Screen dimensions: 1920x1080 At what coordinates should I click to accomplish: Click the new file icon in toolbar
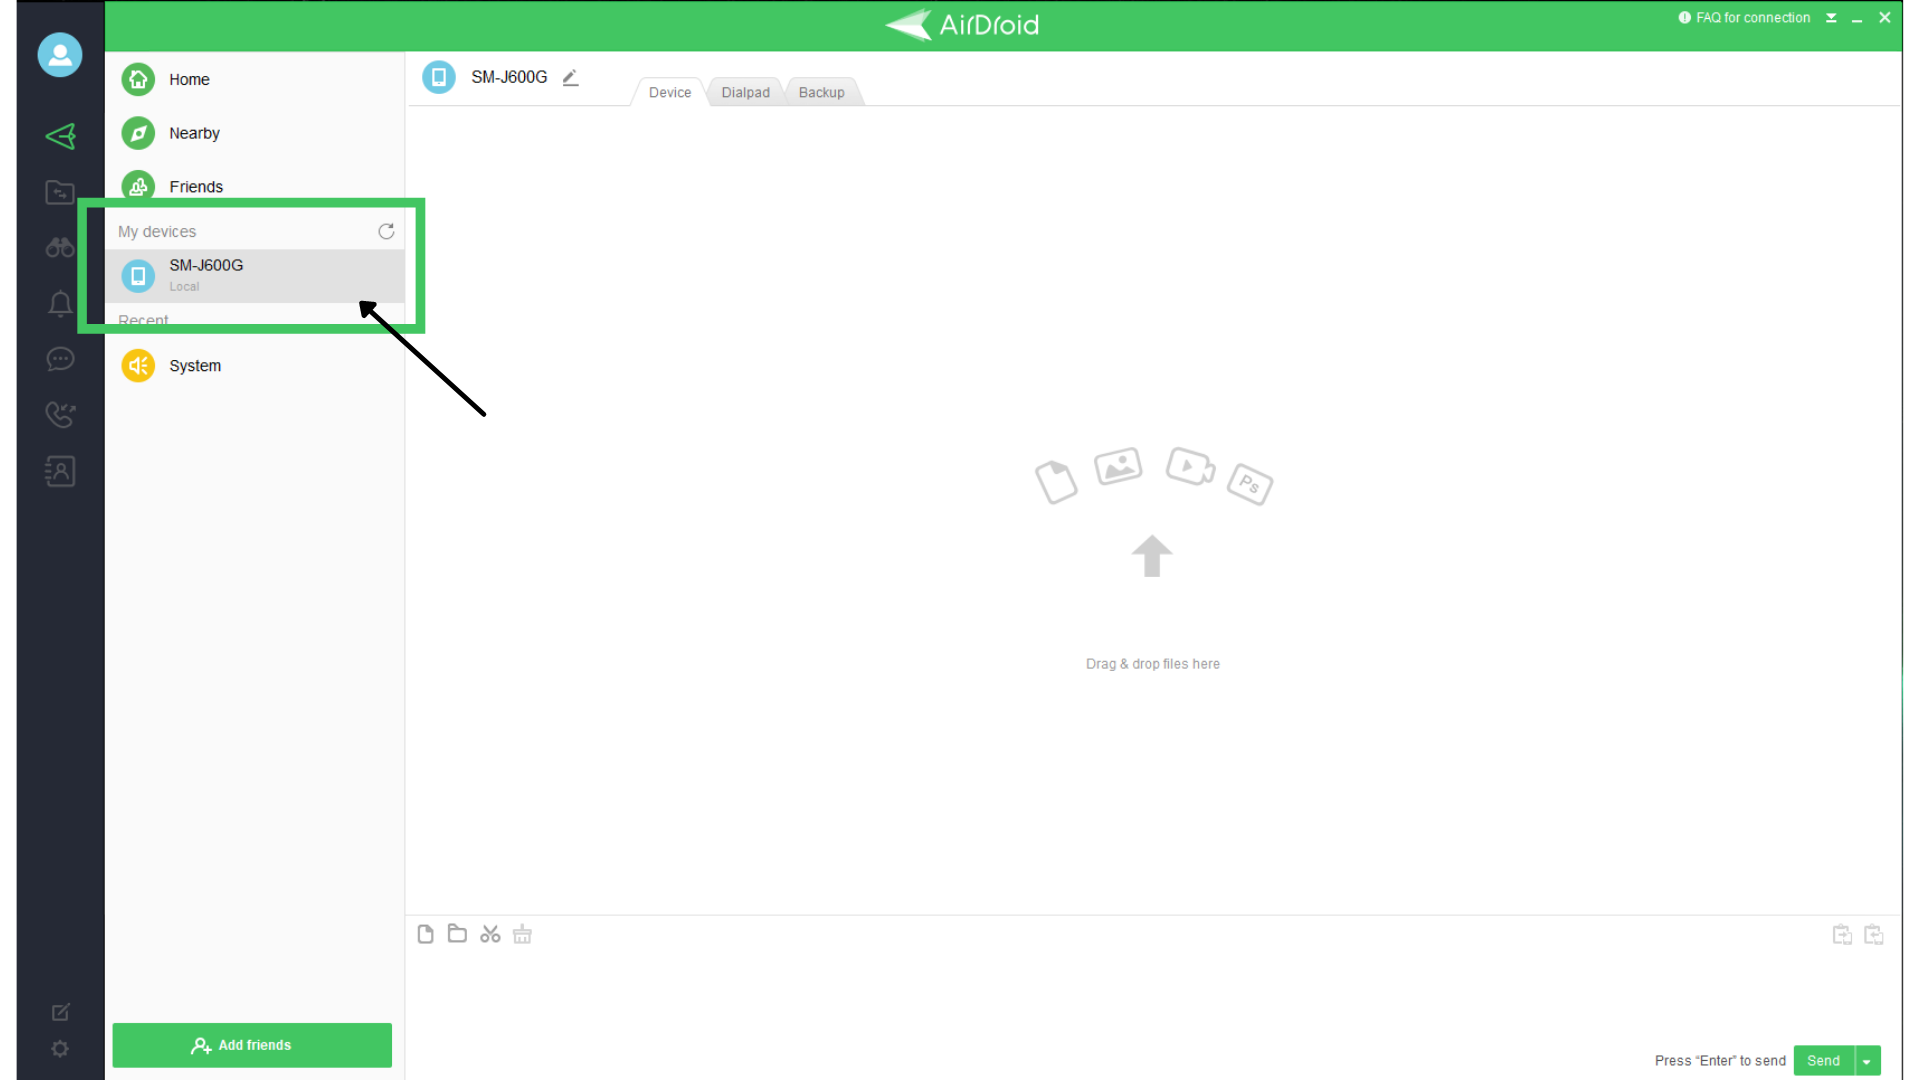pyautogui.click(x=425, y=934)
